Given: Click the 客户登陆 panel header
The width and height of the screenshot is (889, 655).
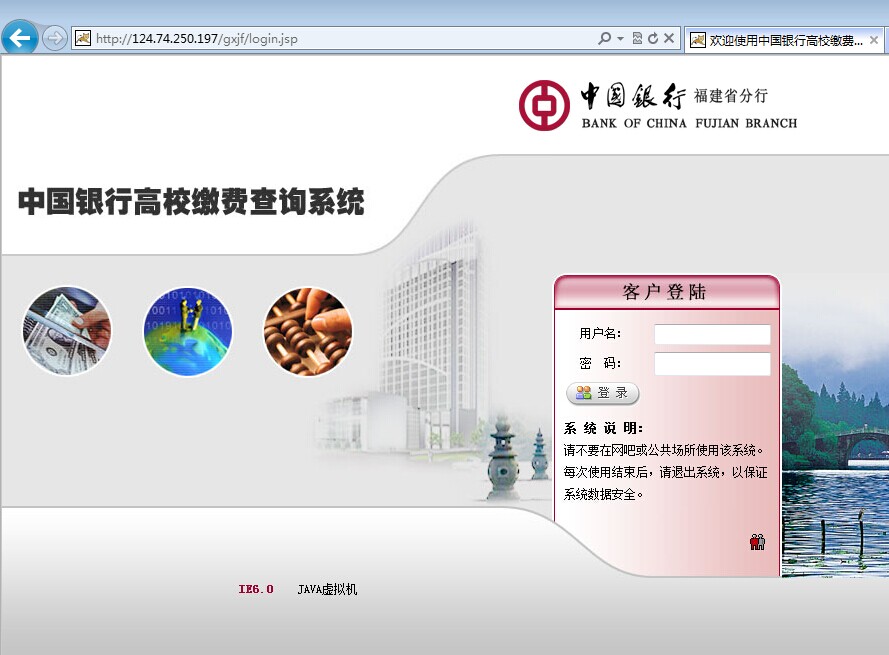Looking at the screenshot, I should [667, 293].
